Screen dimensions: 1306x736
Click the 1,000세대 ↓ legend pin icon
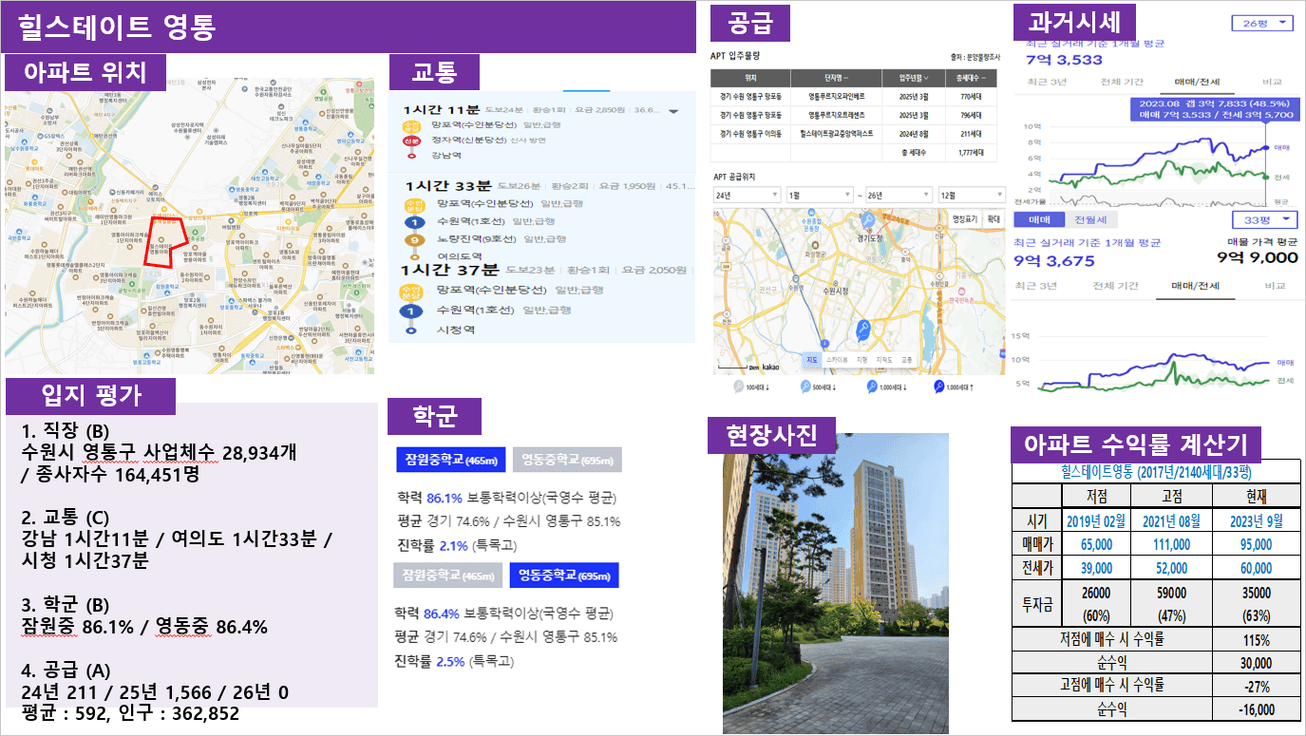(x=872, y=386)
